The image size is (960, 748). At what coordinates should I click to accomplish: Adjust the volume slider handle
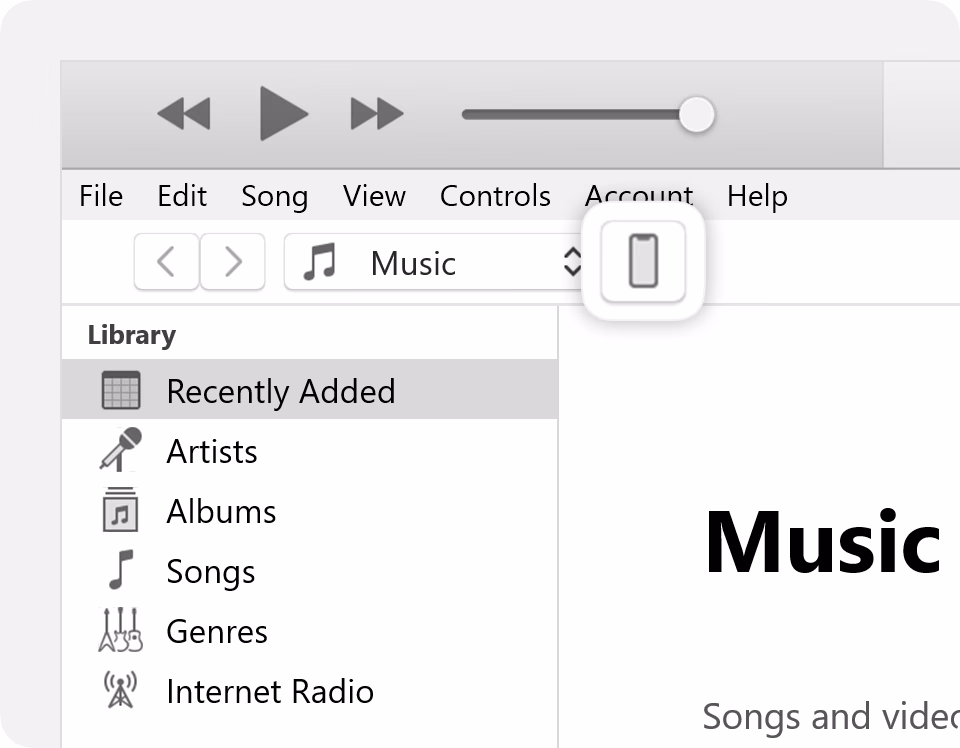click(x=697, y=114)
